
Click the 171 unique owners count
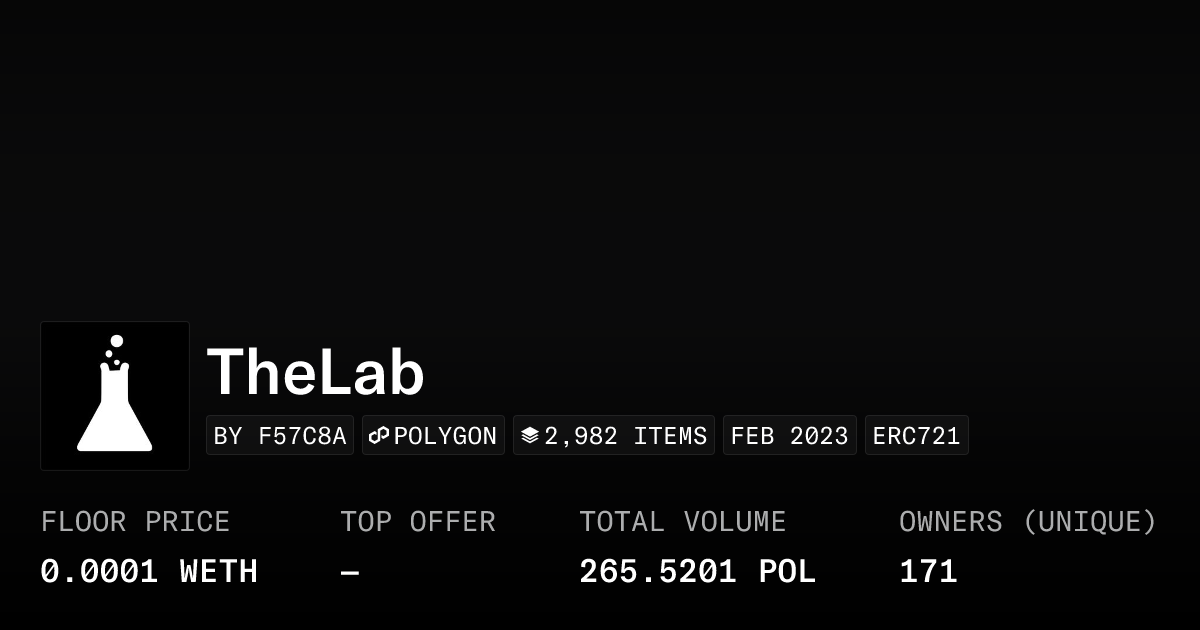coord(928,572)
